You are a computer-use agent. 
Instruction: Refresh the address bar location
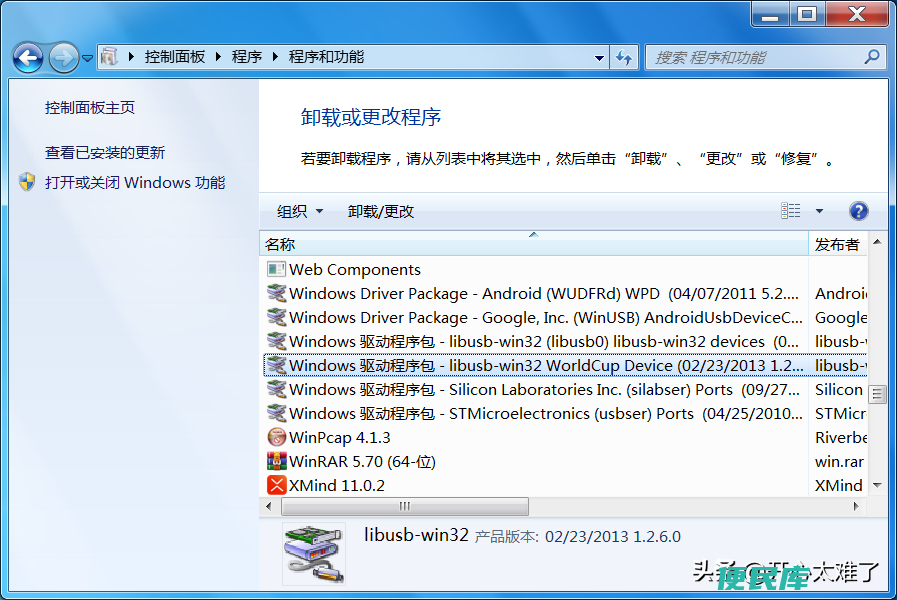tap(624, 57)
